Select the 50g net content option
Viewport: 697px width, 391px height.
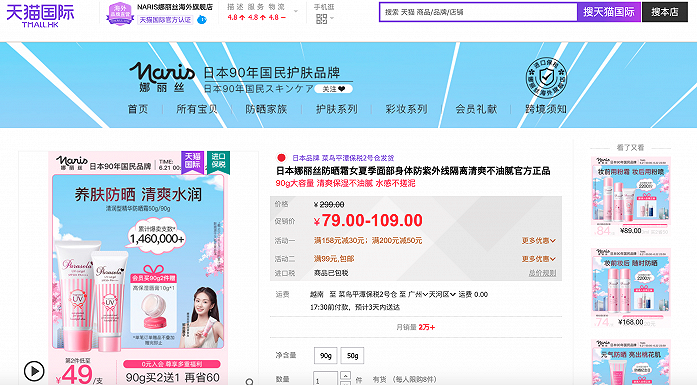352,355
